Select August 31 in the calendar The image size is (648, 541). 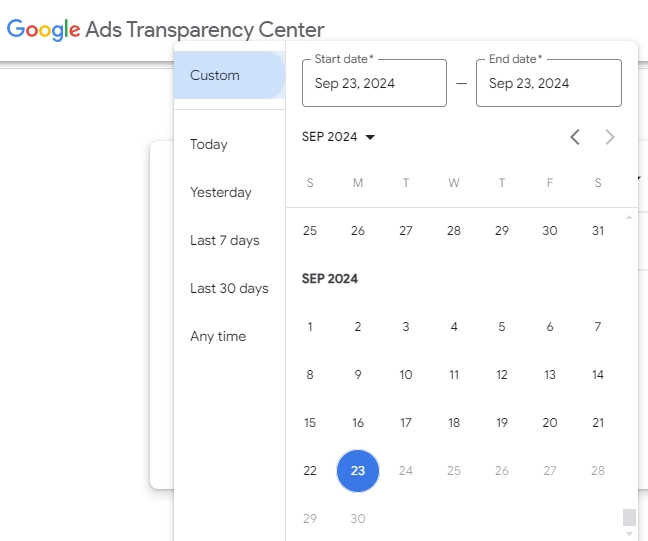[598, 231]
